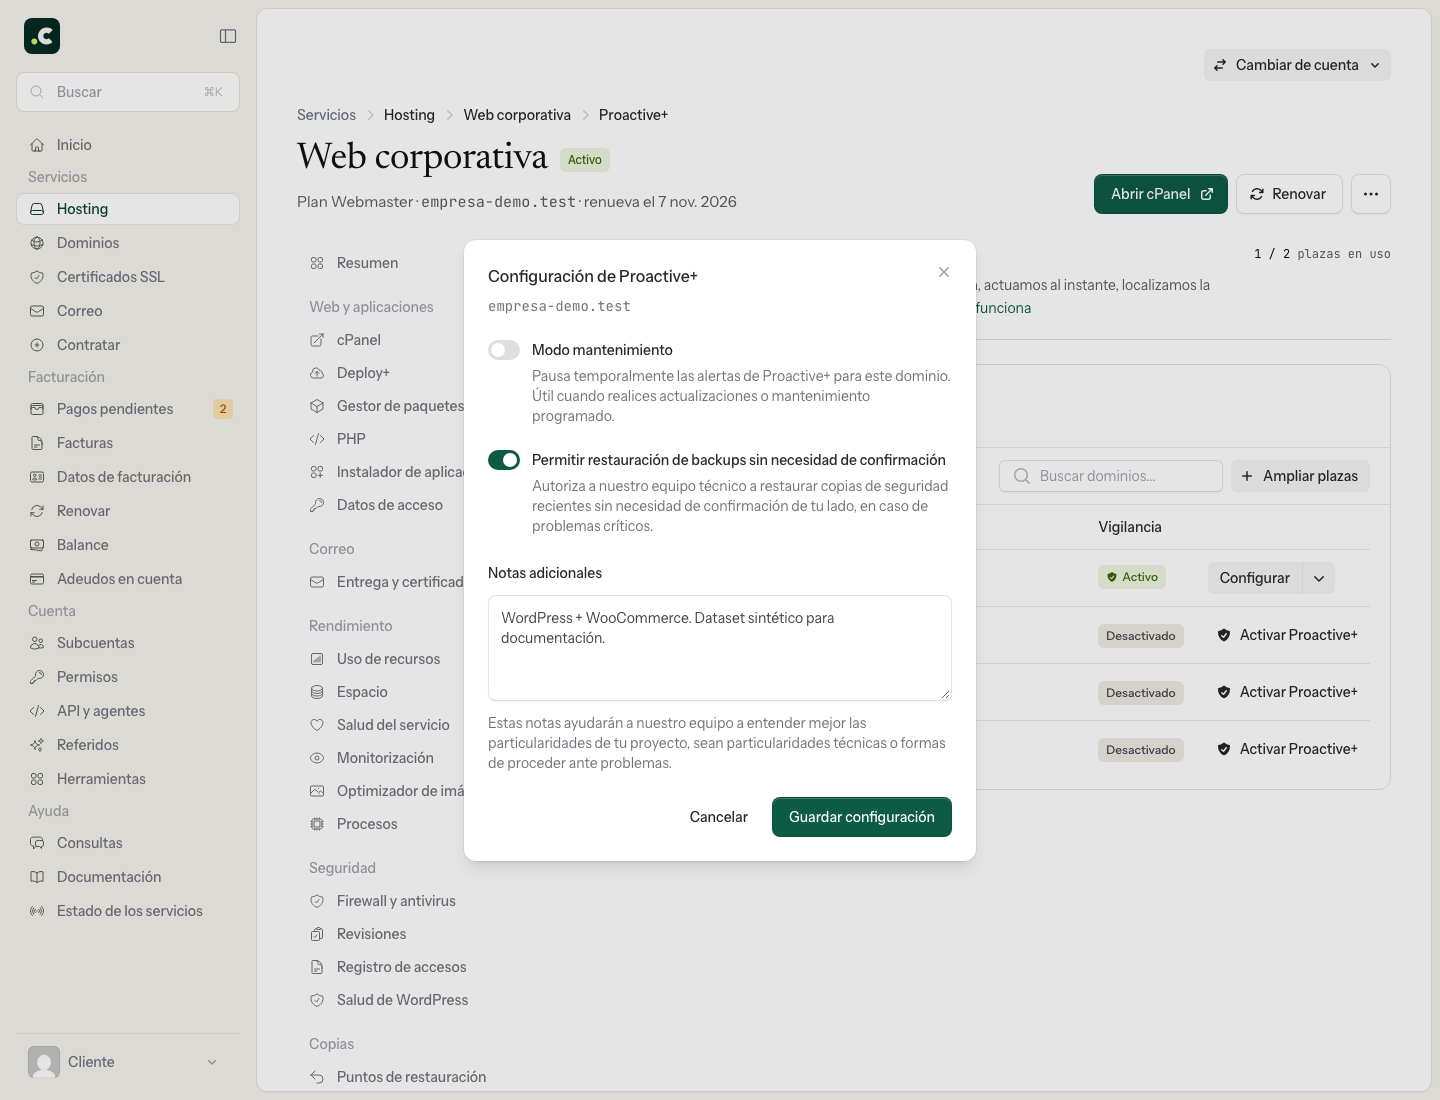Click the Certificados SSL shield icon

37,277
